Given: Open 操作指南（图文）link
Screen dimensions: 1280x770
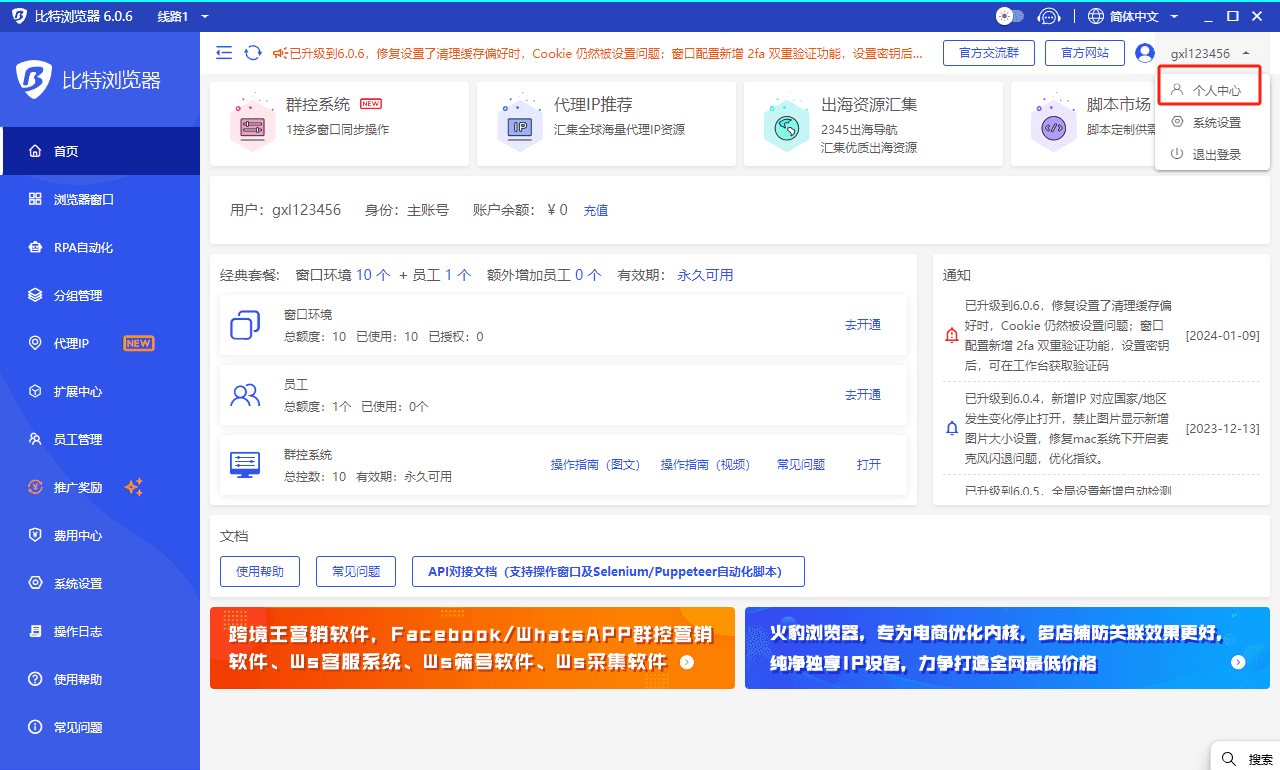Looking at the screenshot, I should coord(595,465).
